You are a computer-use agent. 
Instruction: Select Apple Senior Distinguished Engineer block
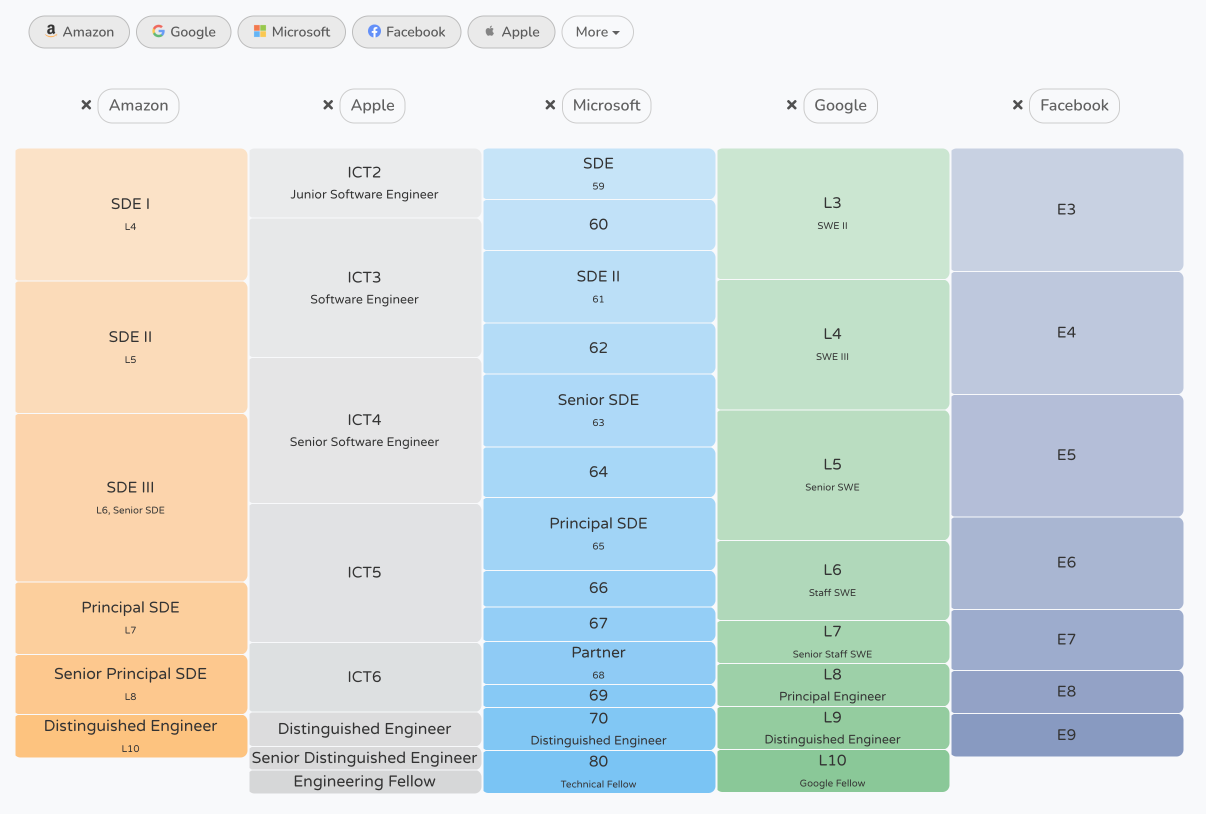tap(365, 758)
